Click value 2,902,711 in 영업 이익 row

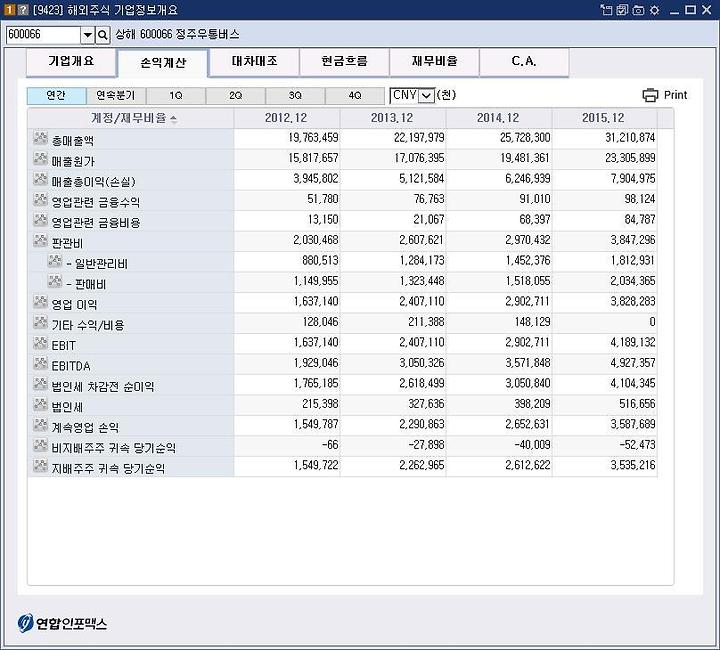(528, 302)
